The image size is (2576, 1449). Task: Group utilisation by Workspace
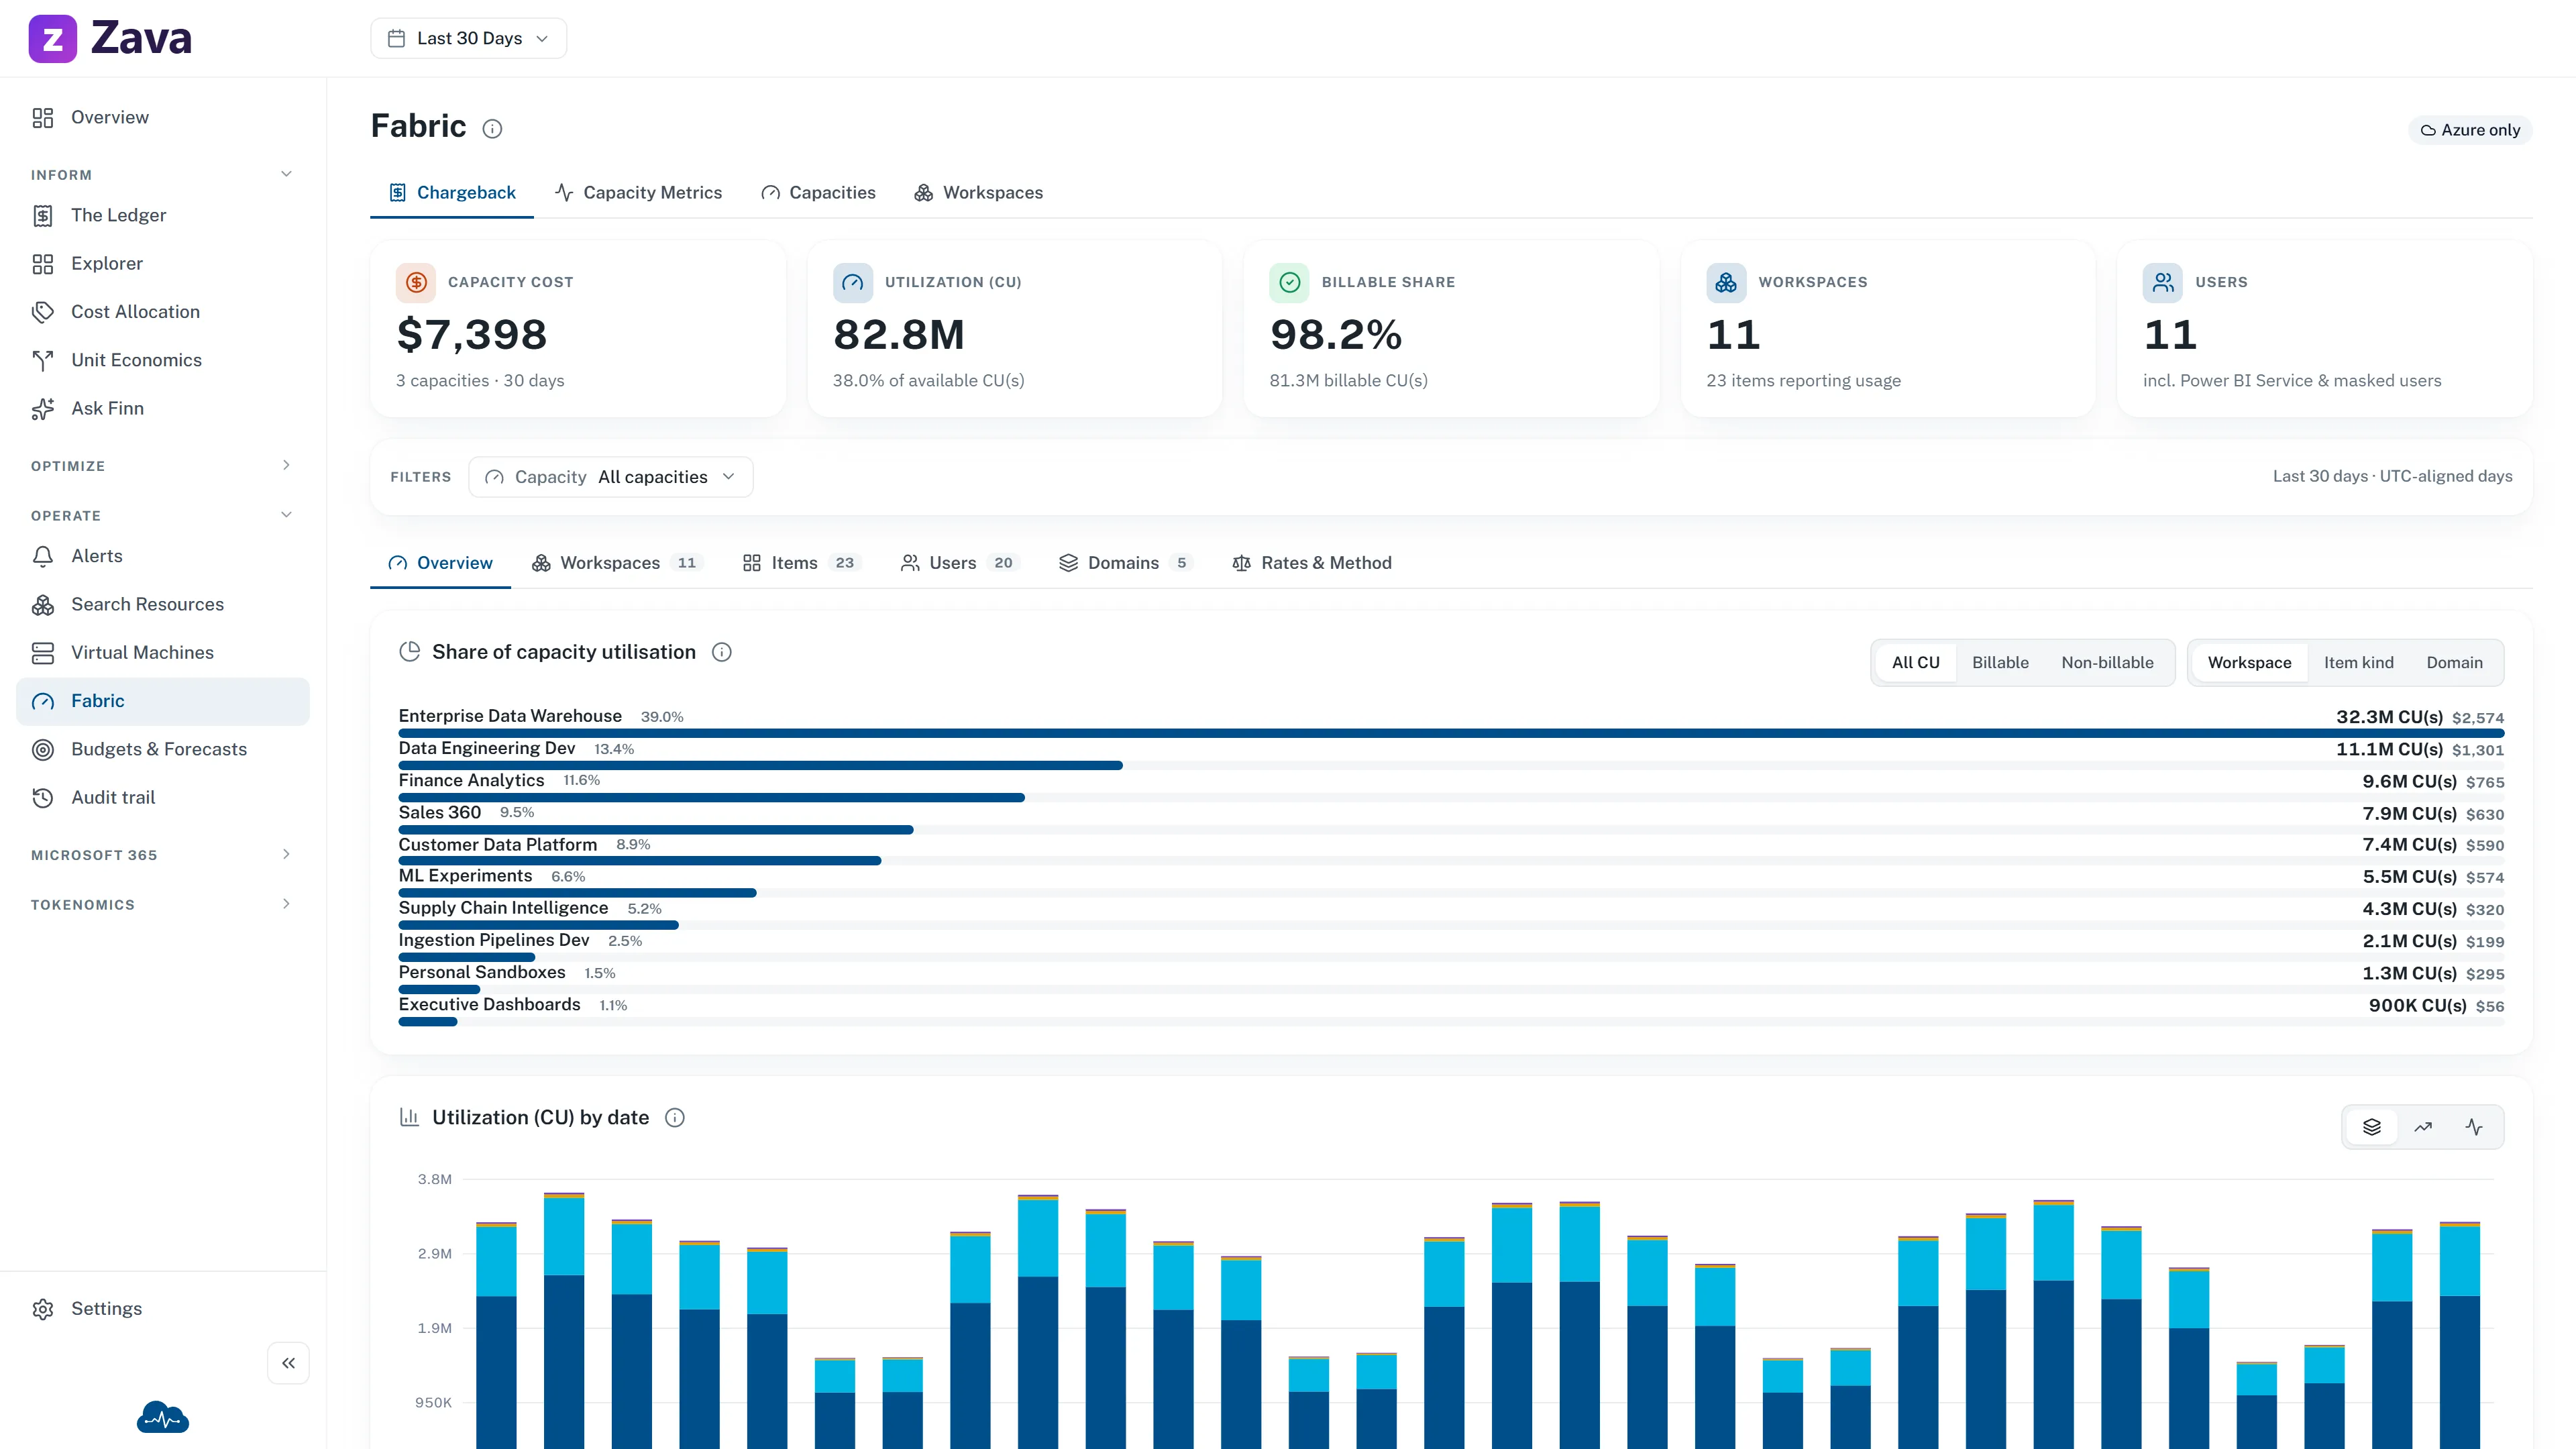coord(2249,662)
